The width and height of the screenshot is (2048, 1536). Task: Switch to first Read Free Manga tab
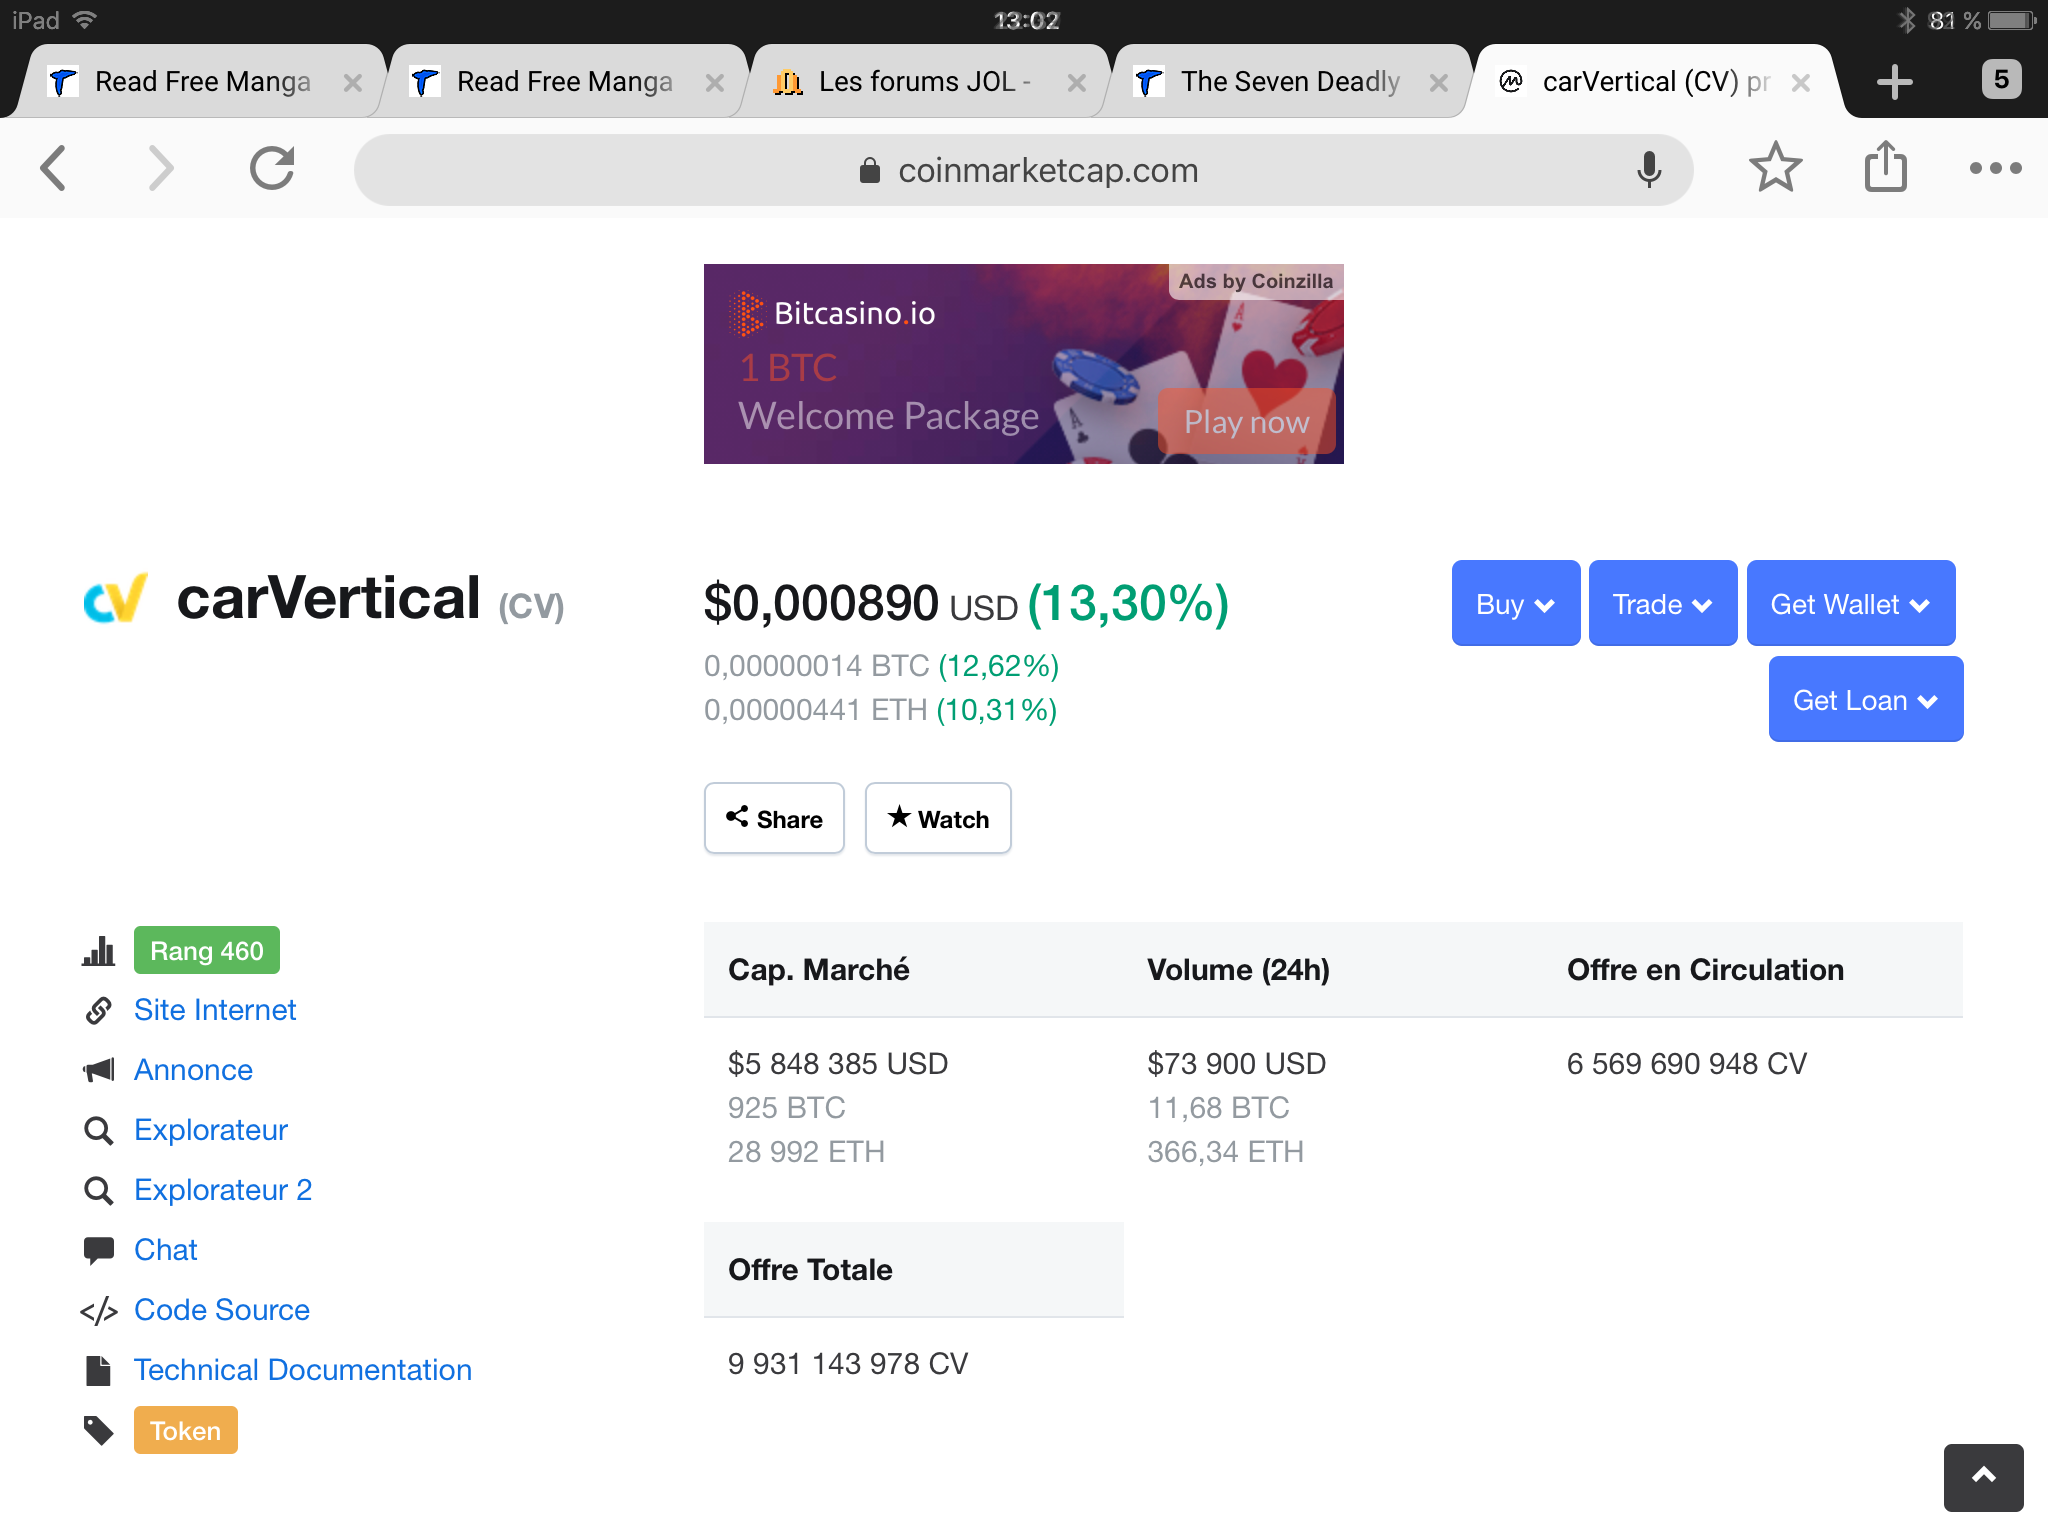click(x=202, y=82)
